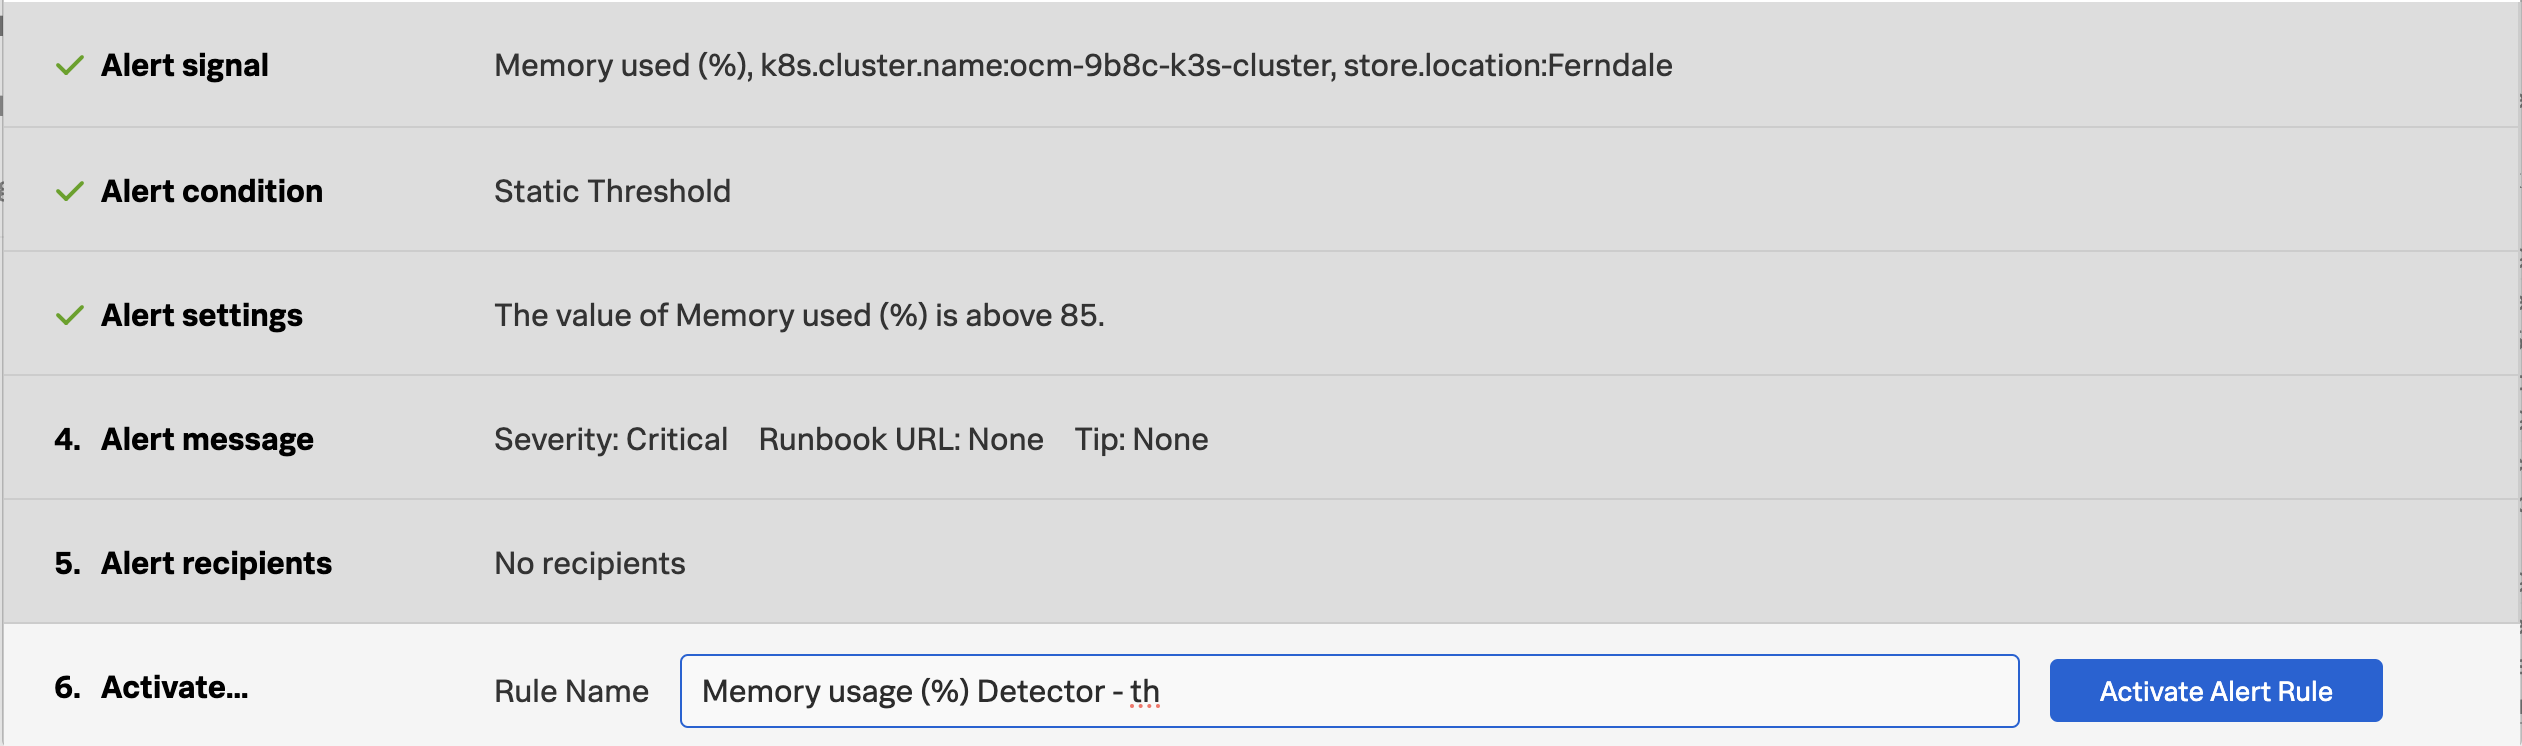Switch to the Alert settings step

coord(202,316)
